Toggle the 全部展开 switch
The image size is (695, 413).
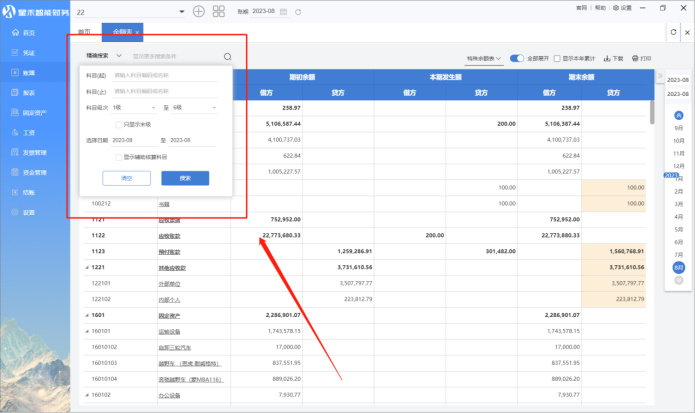518,59
